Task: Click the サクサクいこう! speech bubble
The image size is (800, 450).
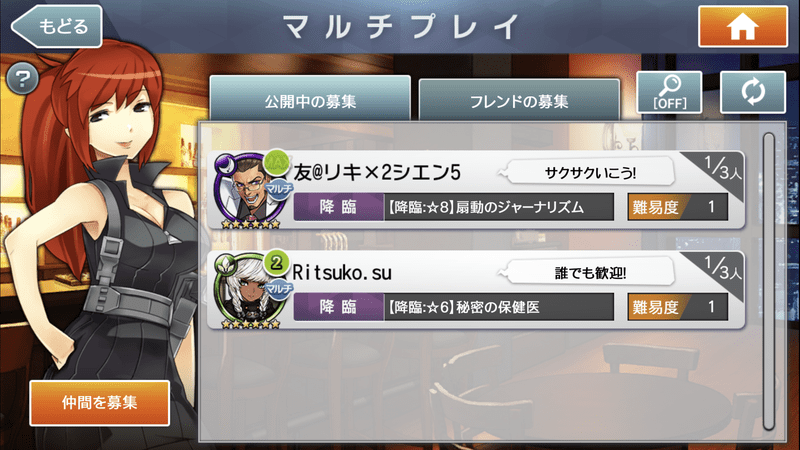Action: [x=587, y=172]
